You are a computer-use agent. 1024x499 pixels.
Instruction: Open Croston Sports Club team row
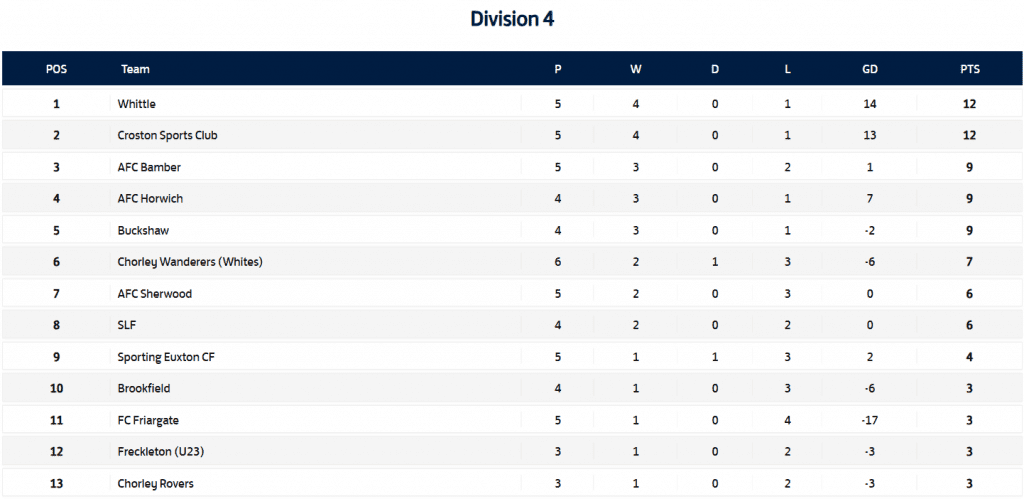click(167, 135)
